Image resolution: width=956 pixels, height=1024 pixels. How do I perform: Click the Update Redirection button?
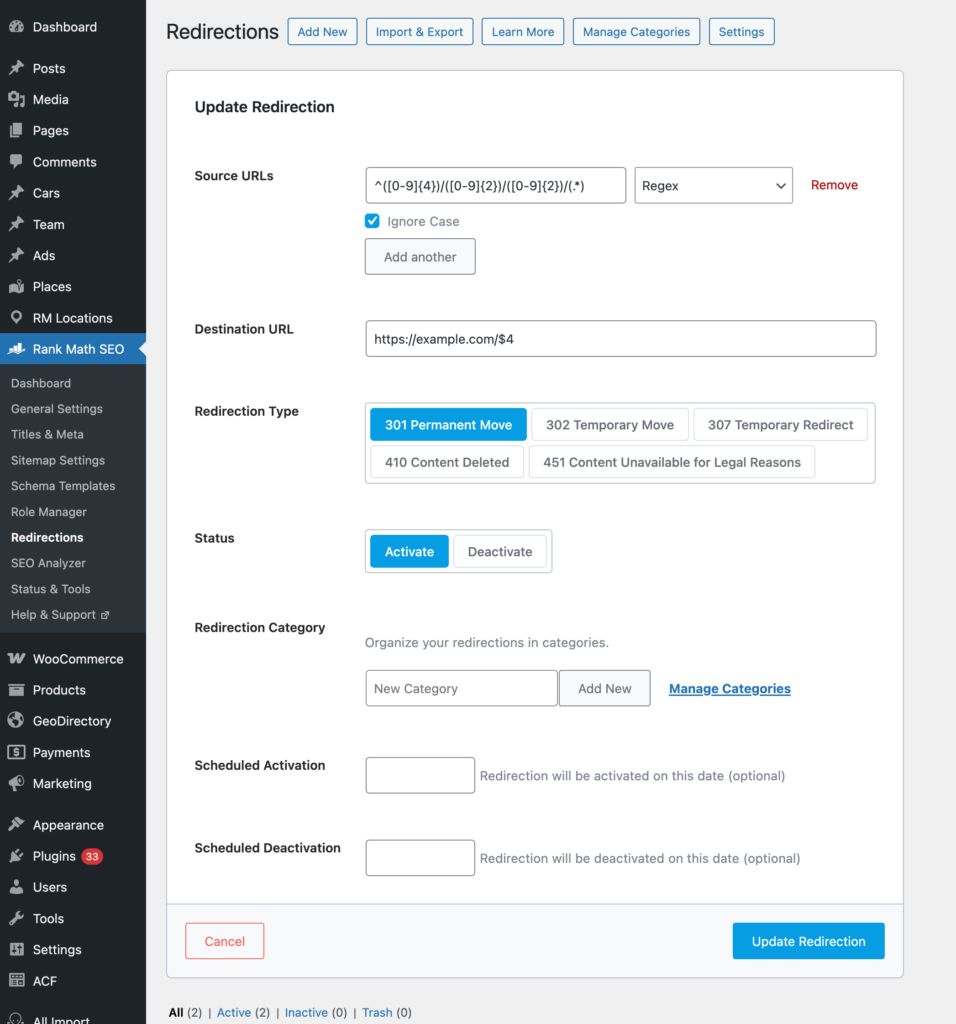(x=808, y=941)
